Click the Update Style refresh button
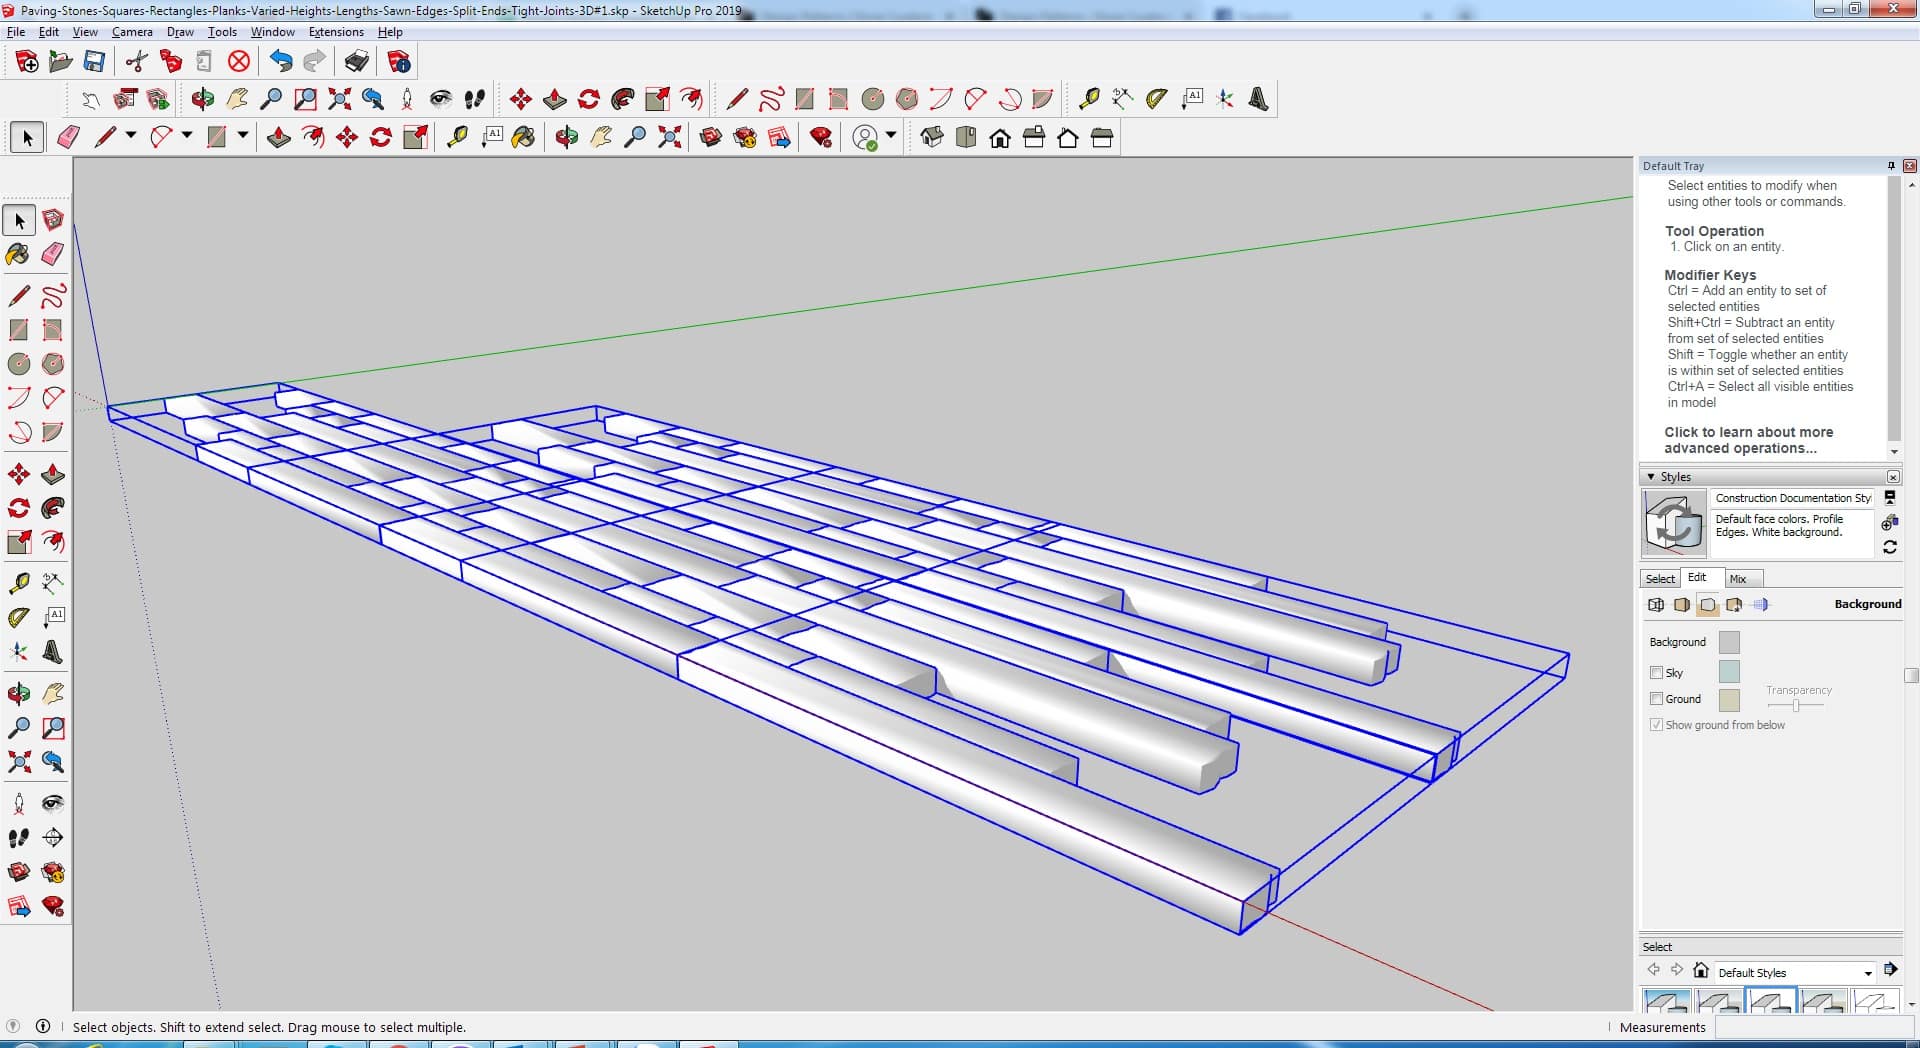The height and width of the screenshot is (1048, 1920). [1889, 547]
